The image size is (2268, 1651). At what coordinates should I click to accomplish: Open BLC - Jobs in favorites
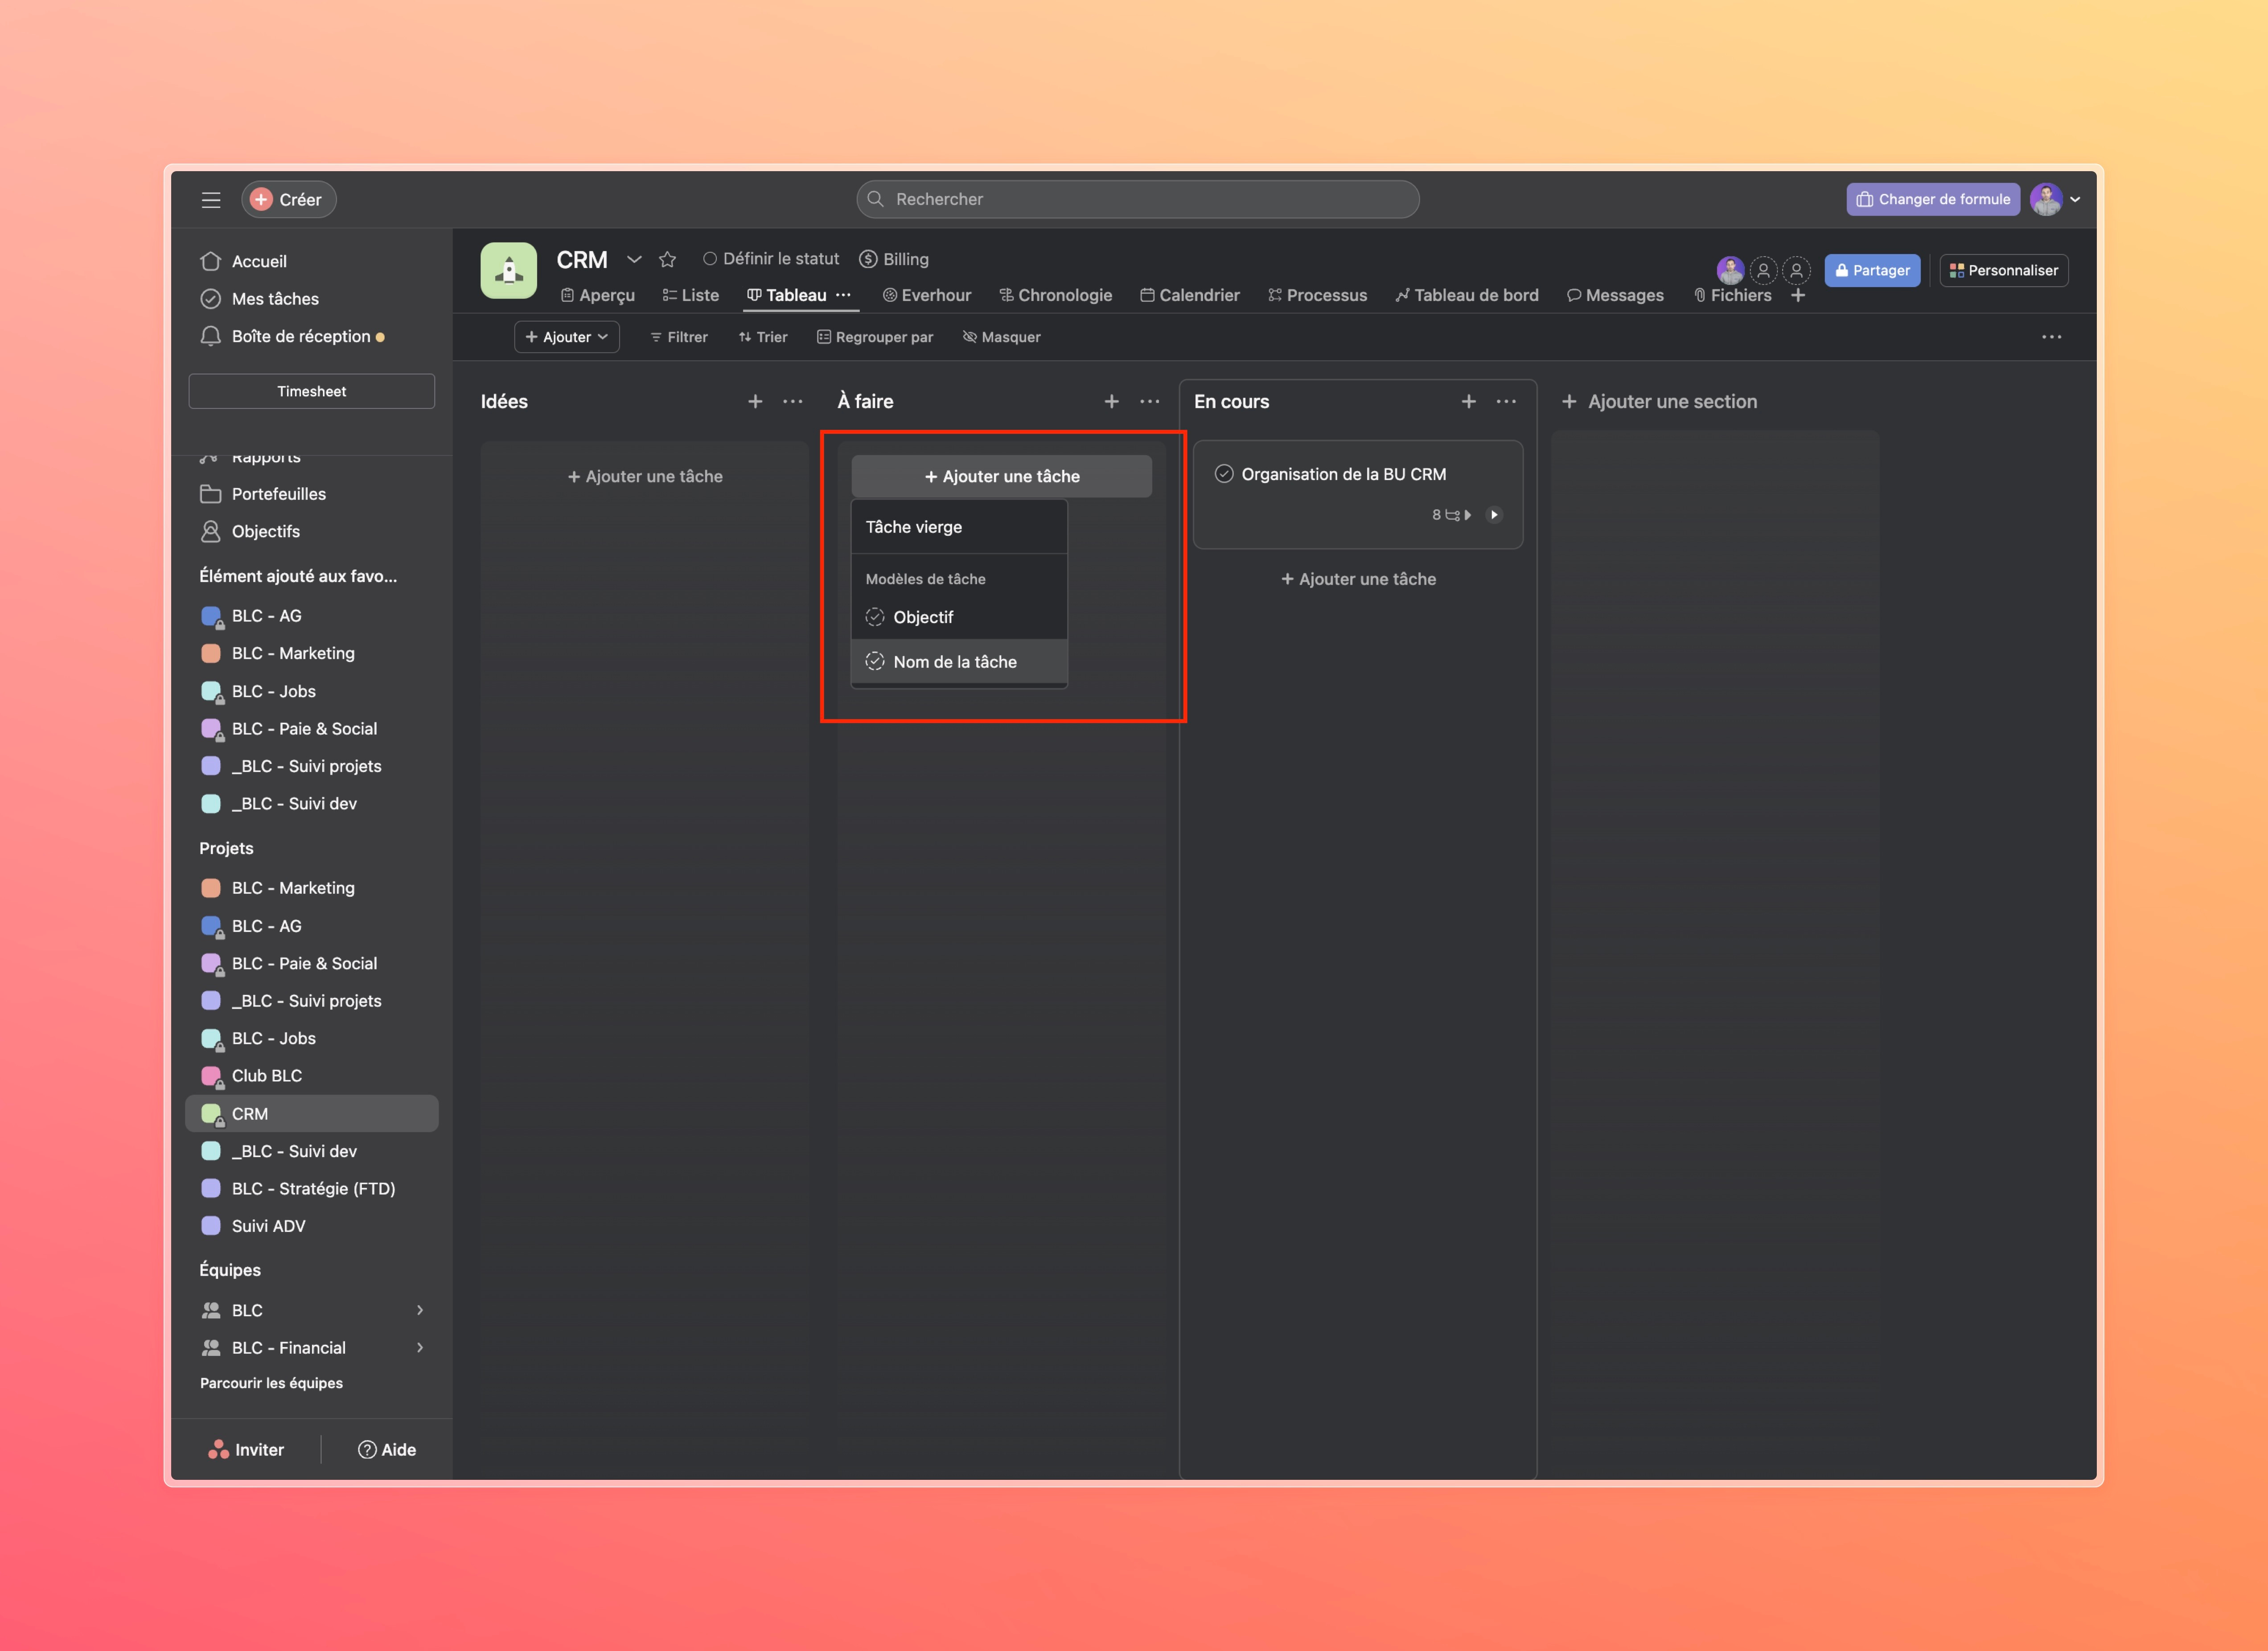click(x=258, y=691)
